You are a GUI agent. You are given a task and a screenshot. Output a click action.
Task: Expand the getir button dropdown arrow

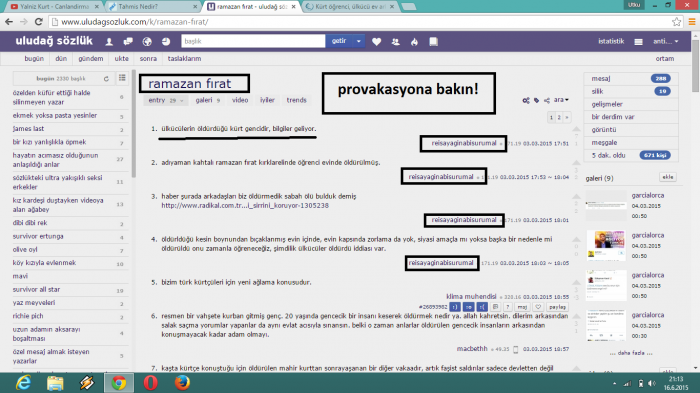click(x=358, y=41)
